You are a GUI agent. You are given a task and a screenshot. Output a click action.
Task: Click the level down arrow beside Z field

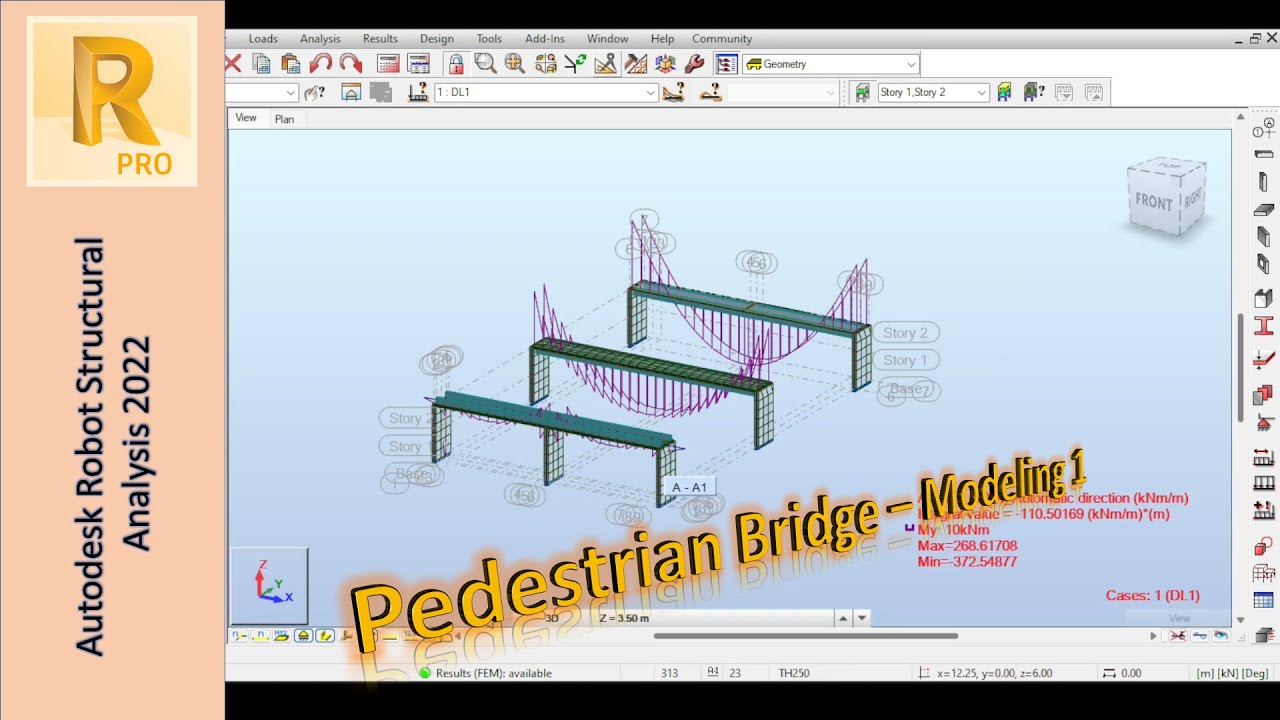click(x=862, y=618)
